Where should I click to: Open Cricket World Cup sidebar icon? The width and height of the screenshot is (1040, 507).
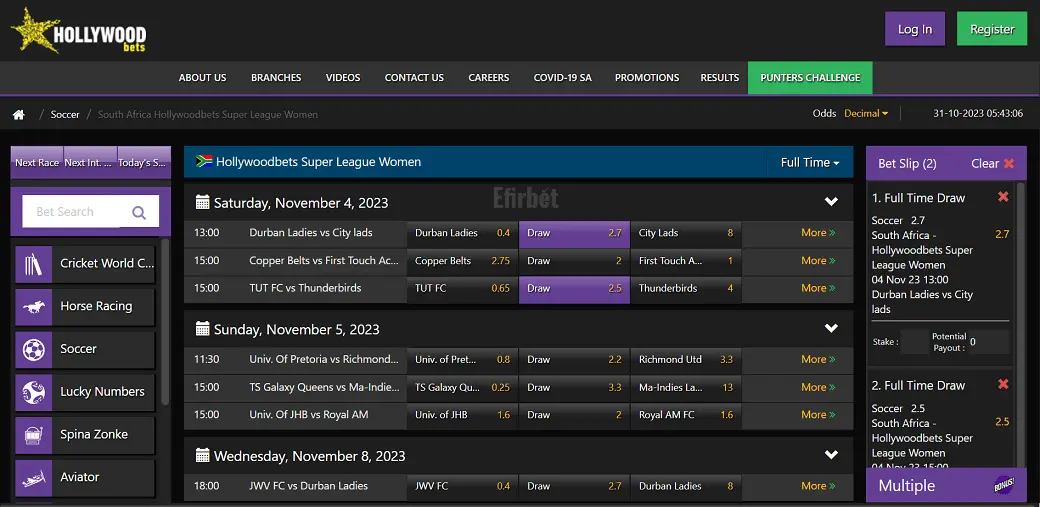click(x=34, y=264)
